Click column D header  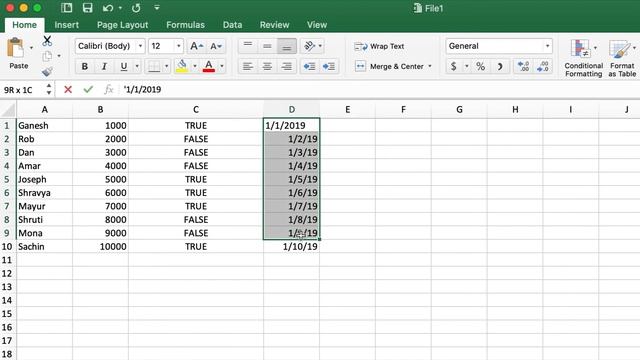(x=291, y=109)
